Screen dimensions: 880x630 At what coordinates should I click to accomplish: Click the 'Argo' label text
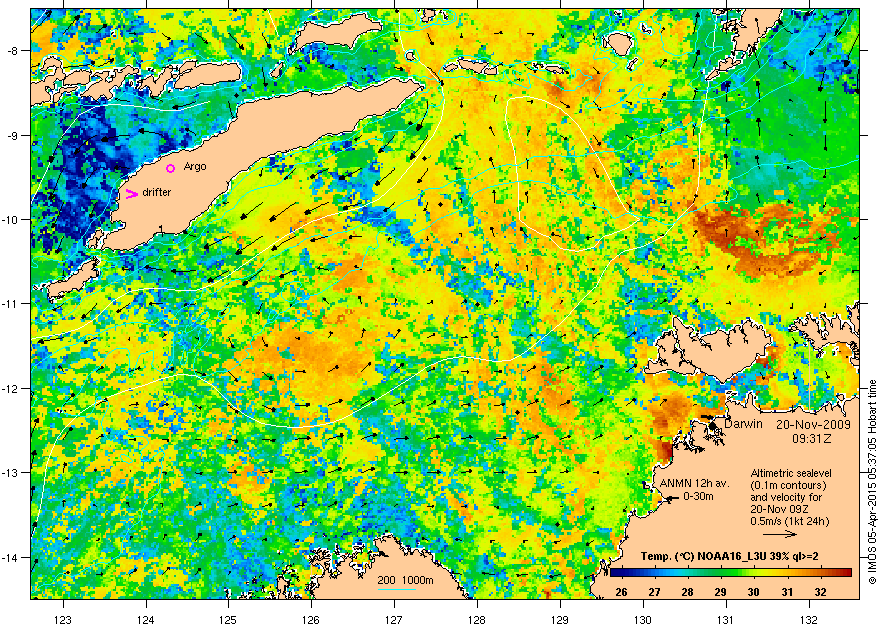(x=195, y=167)
